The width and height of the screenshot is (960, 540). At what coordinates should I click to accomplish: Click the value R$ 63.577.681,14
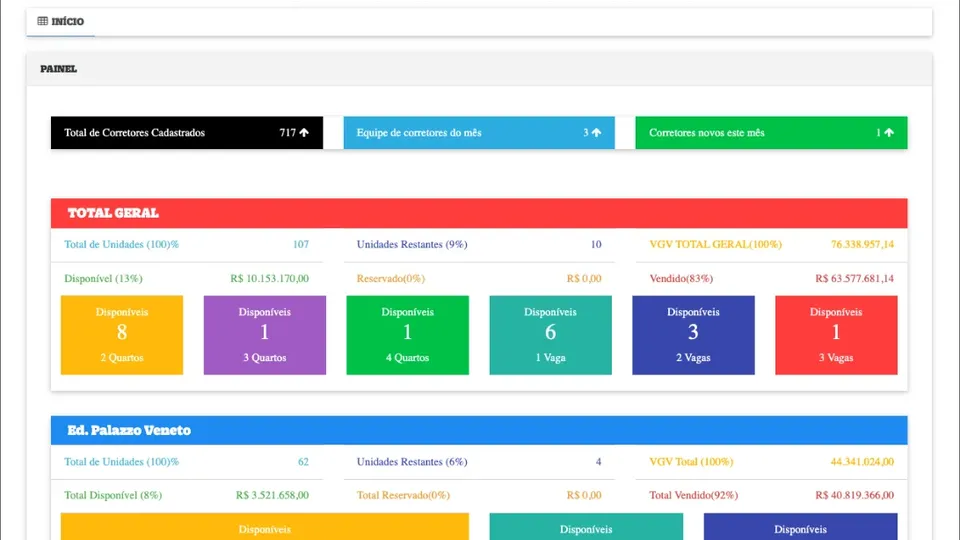tap(854, 279)
